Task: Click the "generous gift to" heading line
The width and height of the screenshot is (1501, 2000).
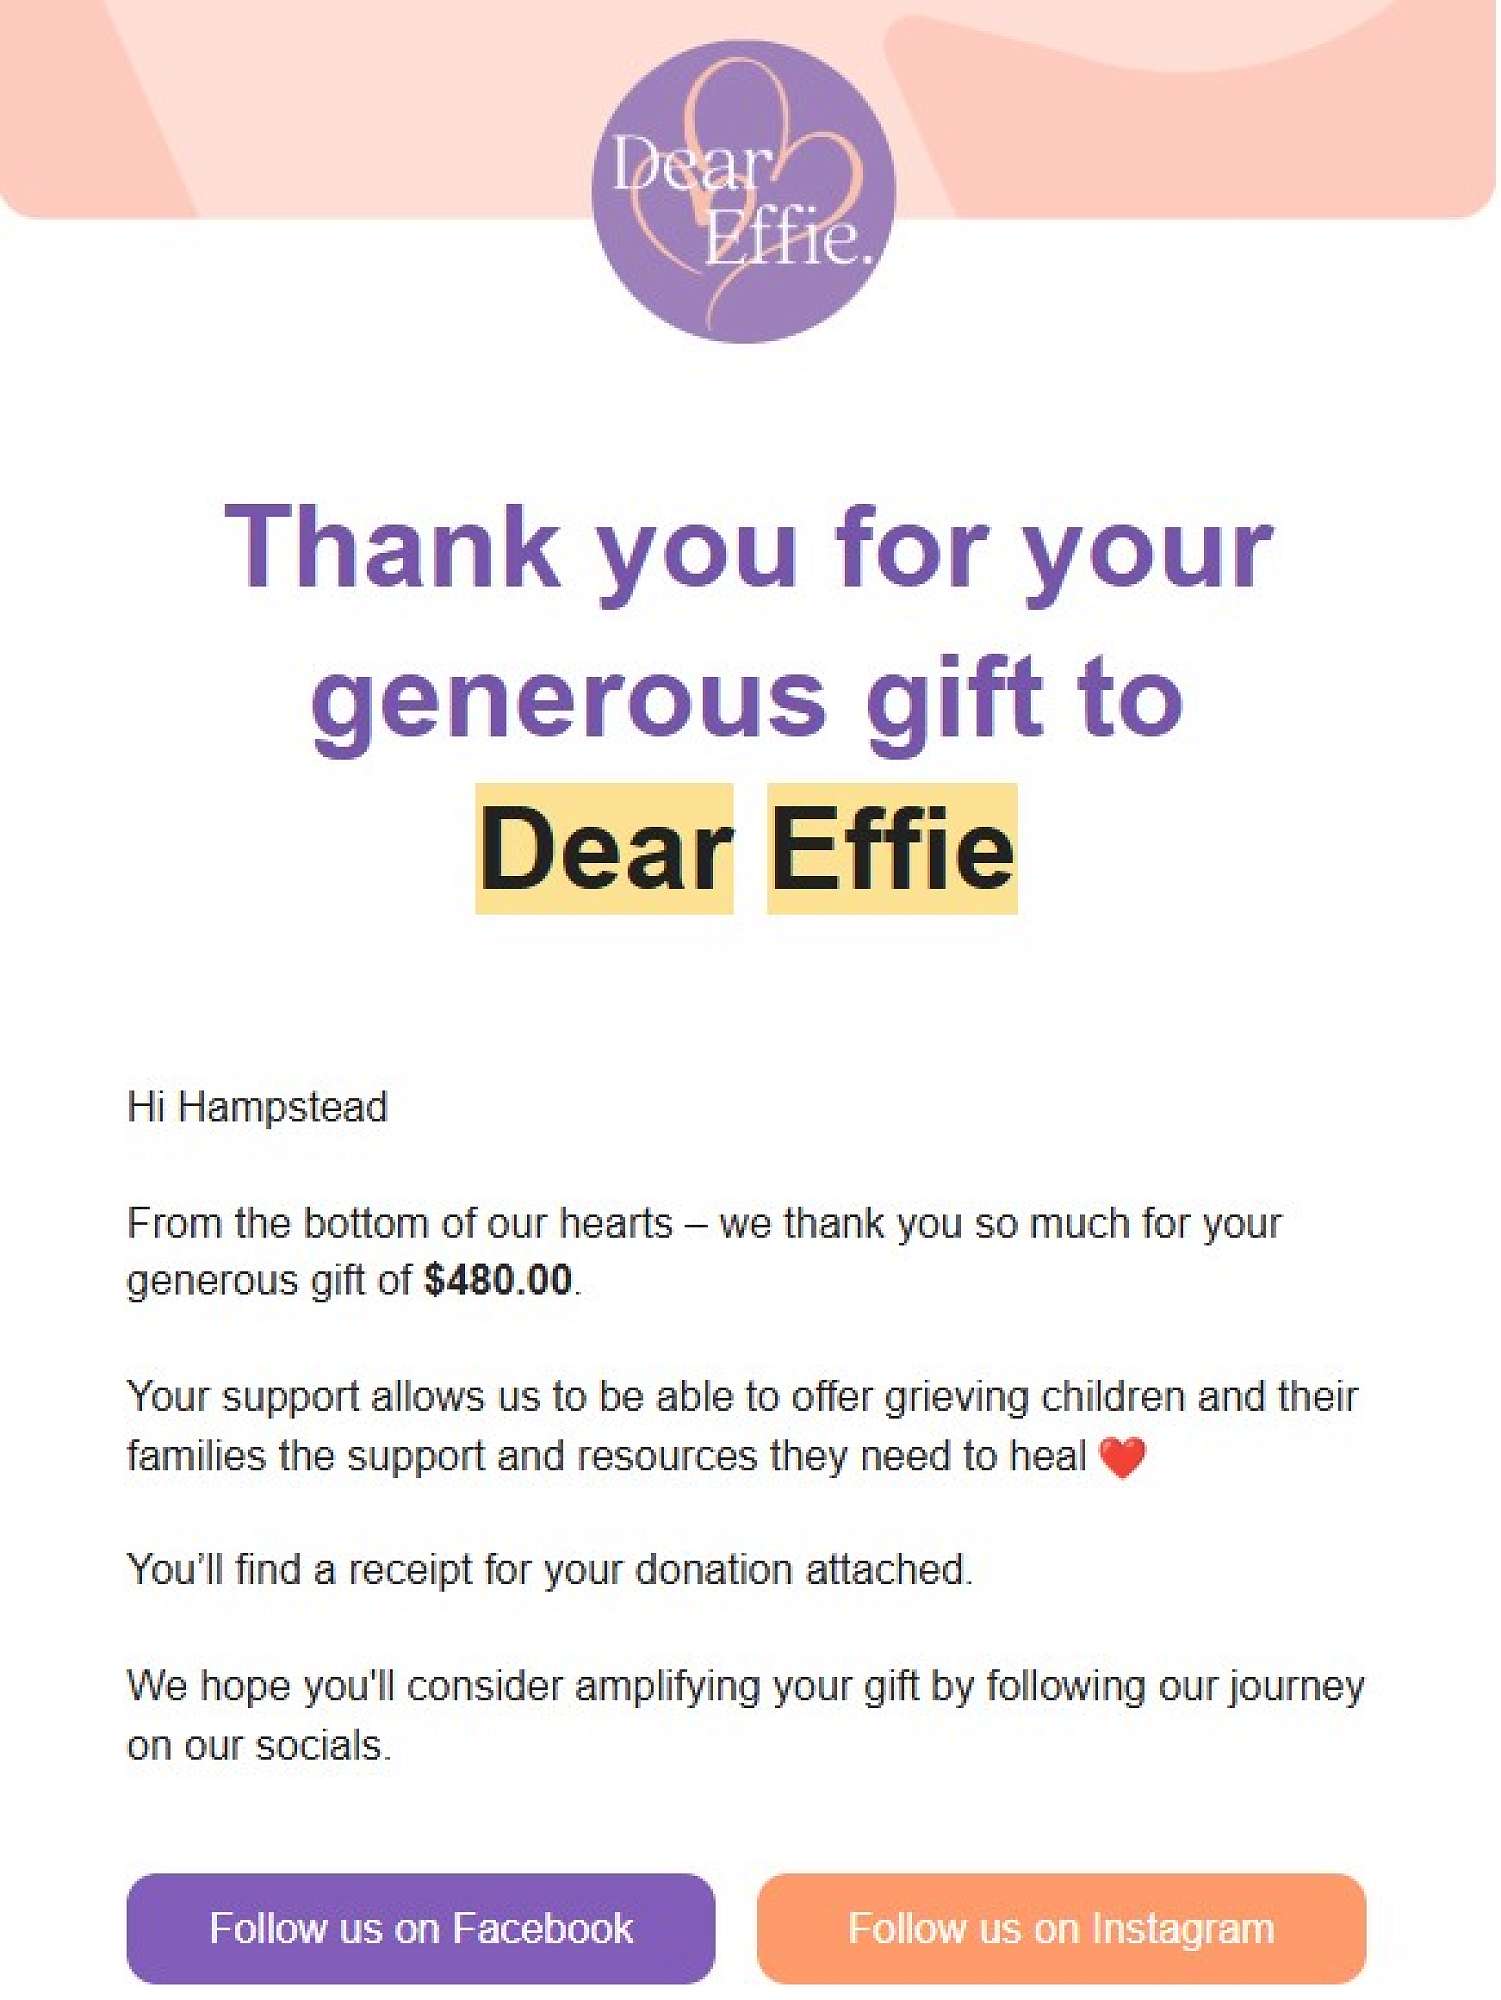Action: 746,699
